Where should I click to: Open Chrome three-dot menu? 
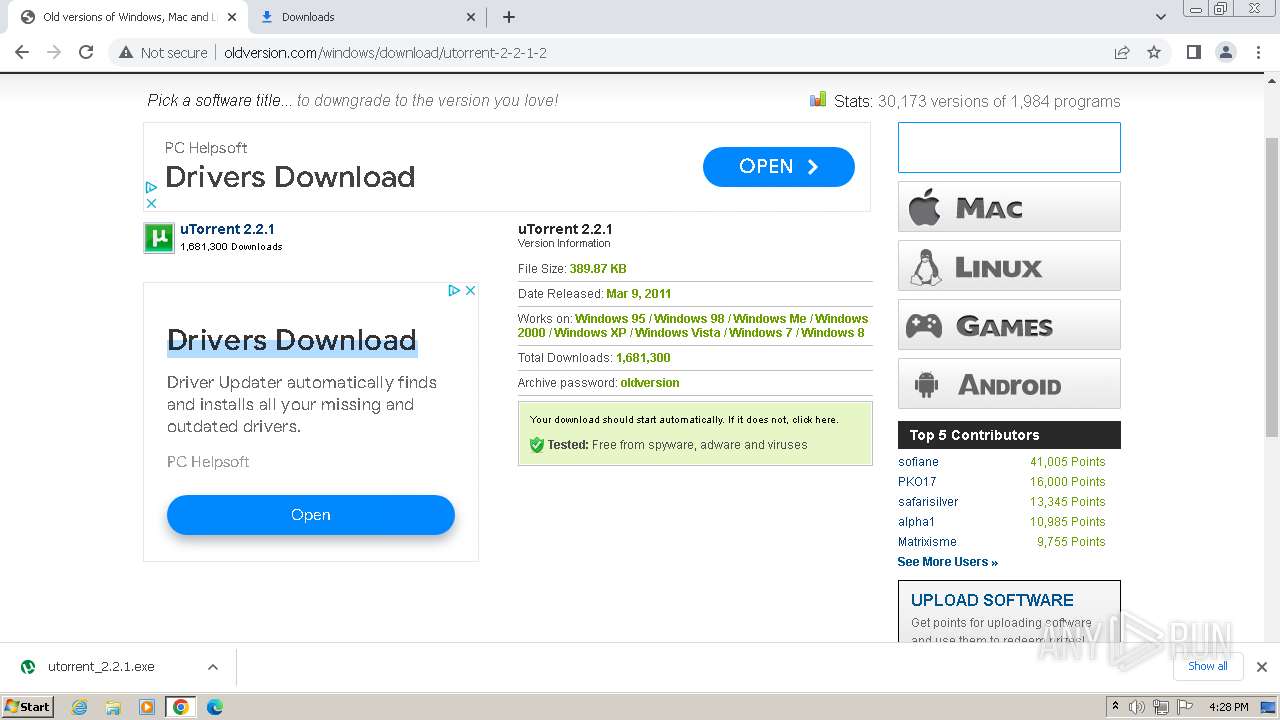click(1258, 53)
